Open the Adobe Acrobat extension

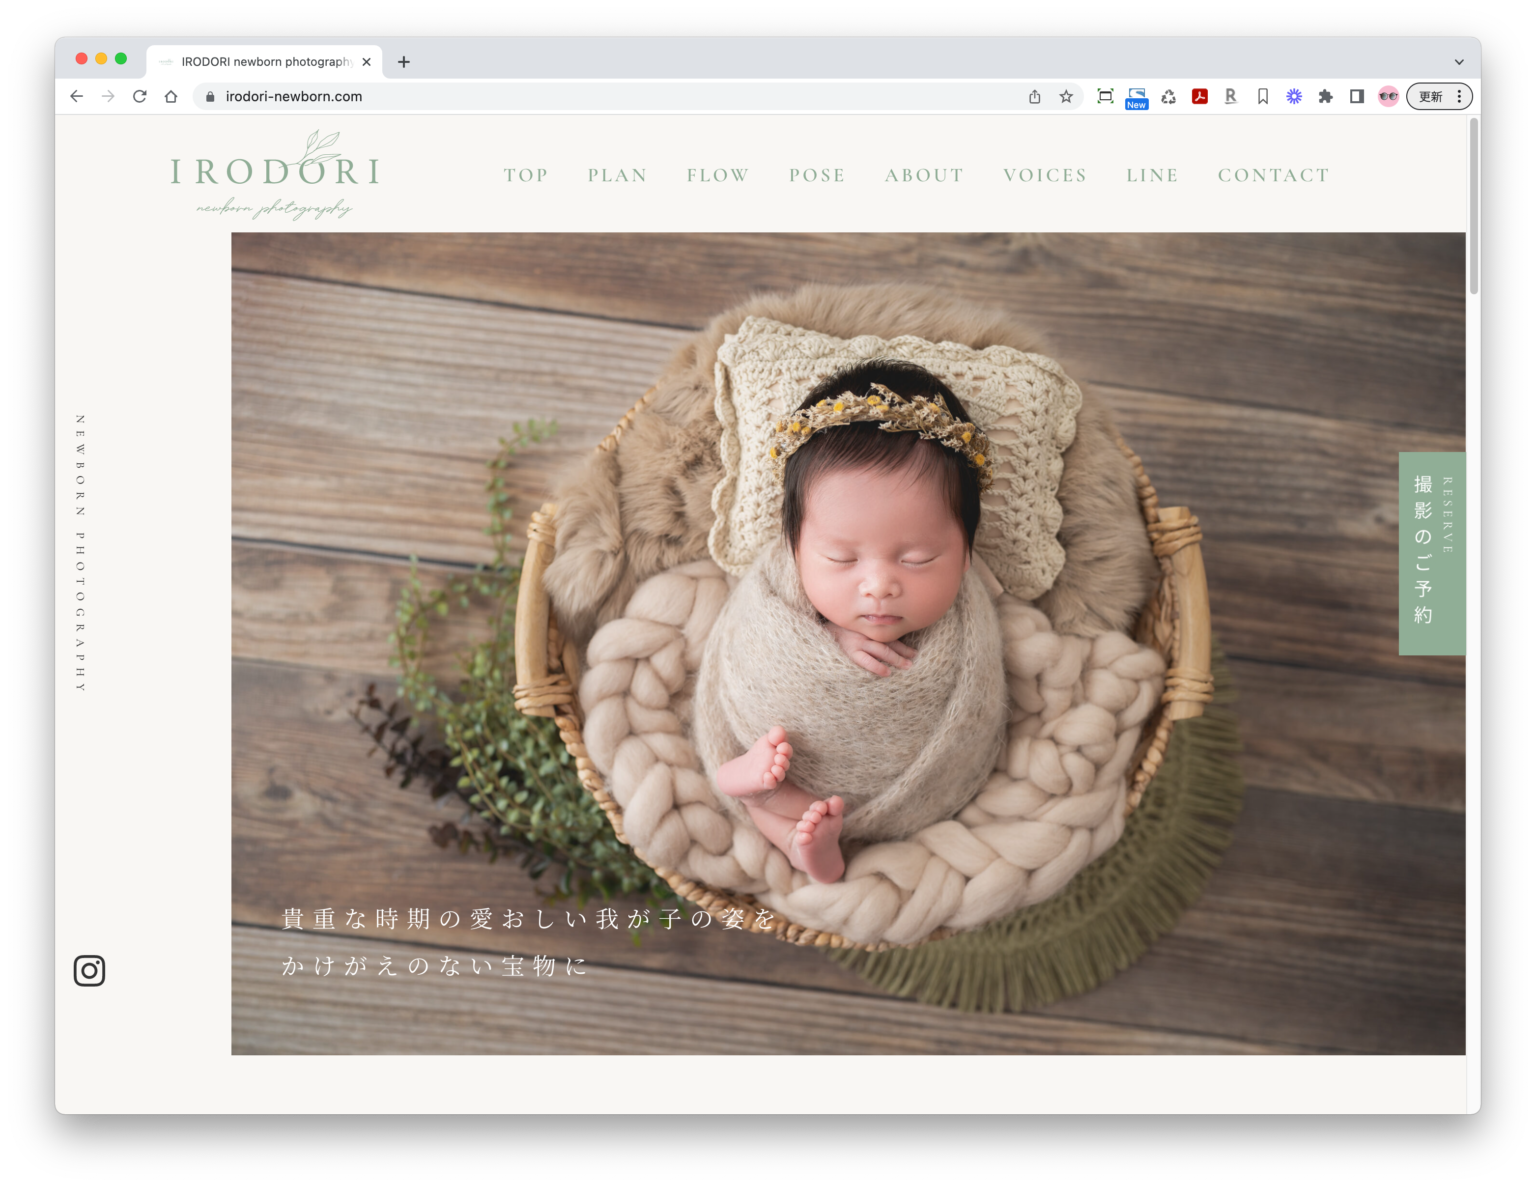pyautogui.click(x=1199, y=96)
